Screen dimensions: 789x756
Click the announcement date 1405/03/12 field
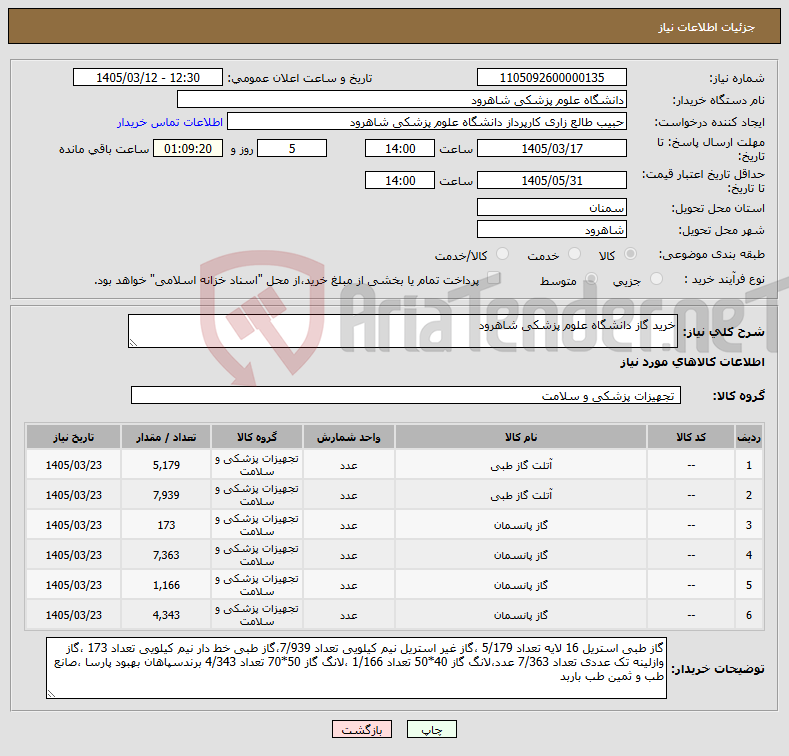tap(148, 78)
